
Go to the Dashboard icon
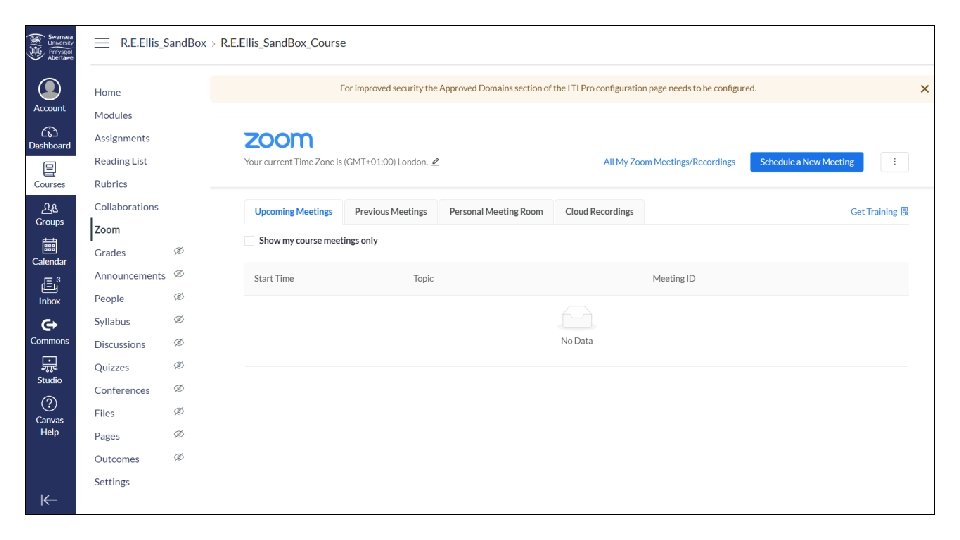coord(50,132)
